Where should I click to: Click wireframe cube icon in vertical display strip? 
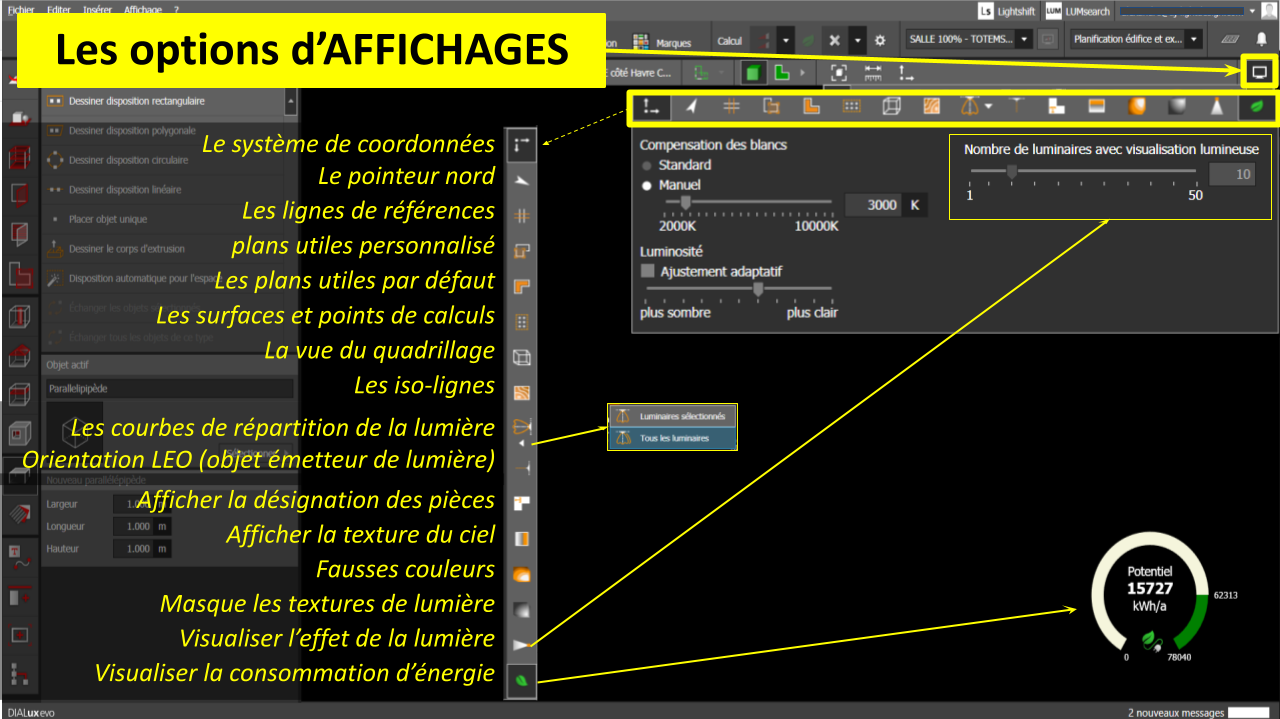coord(521,357)
